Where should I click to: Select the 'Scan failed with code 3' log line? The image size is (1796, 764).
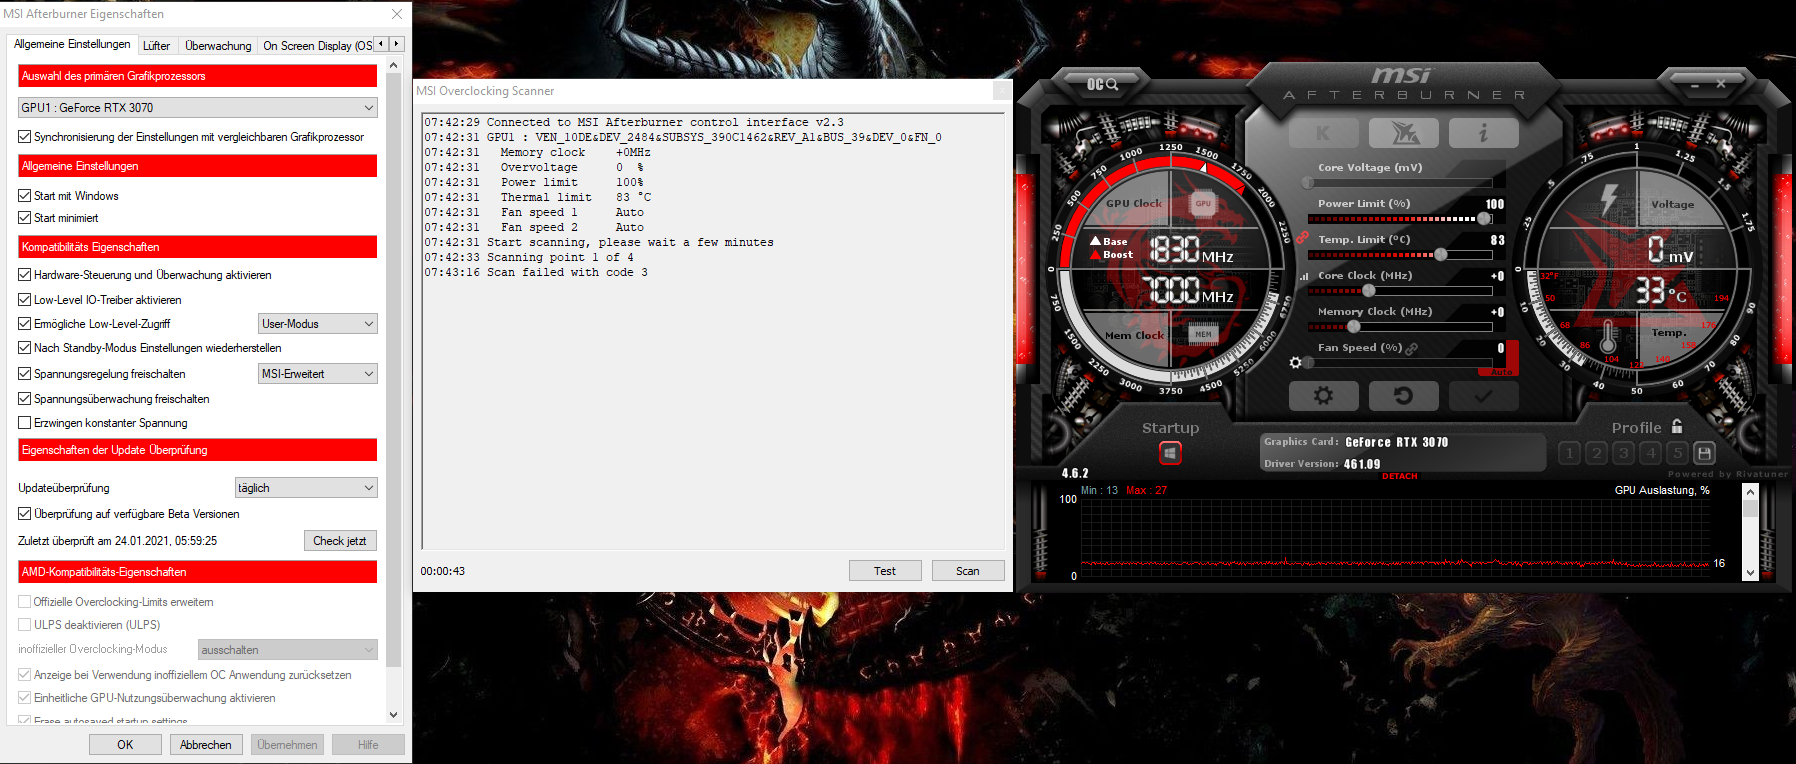(536, 273)
